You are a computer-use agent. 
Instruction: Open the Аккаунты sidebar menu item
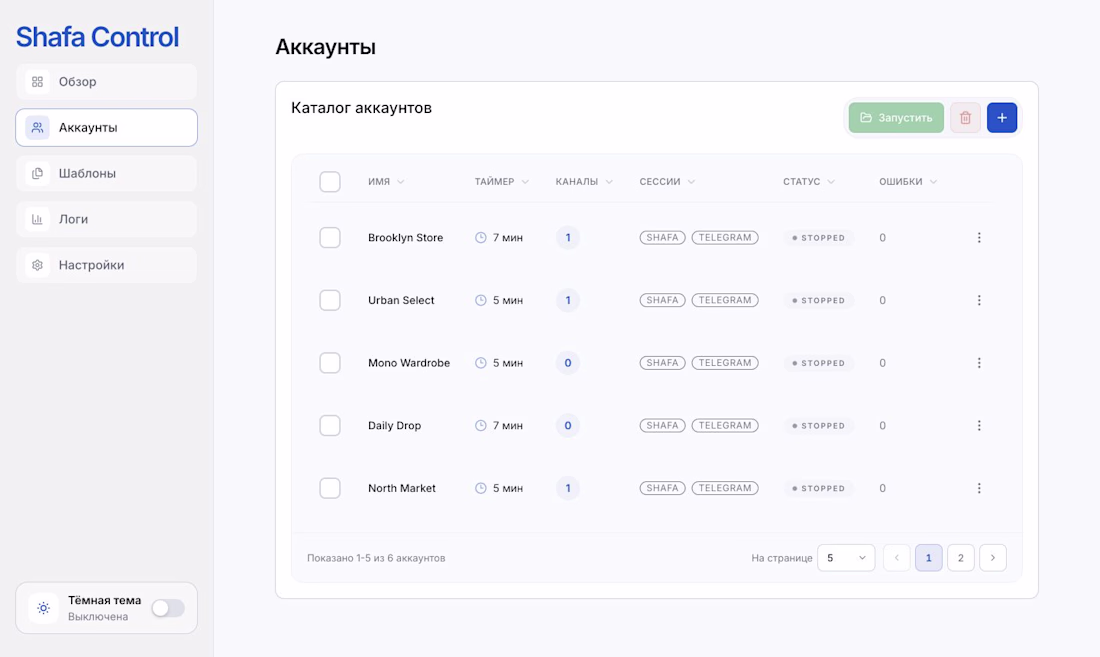point(107,128)
